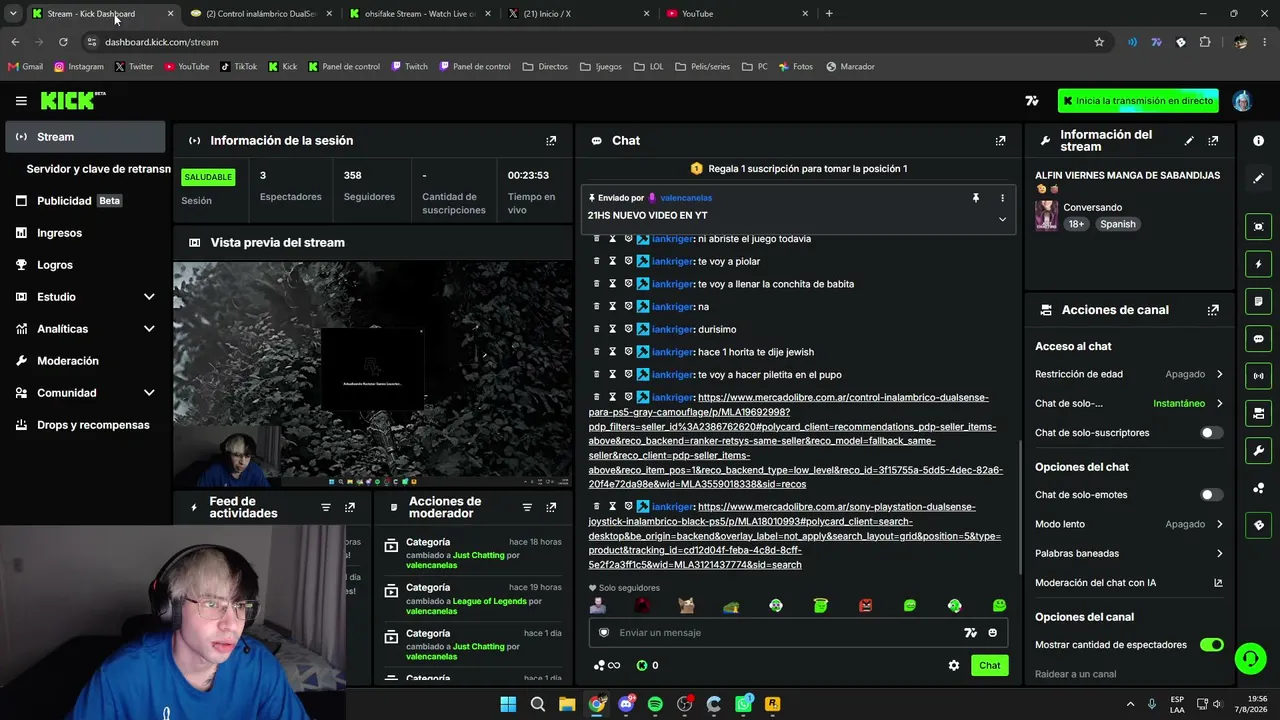Expand the Comunidad sidebar section

tap(149, 393)
